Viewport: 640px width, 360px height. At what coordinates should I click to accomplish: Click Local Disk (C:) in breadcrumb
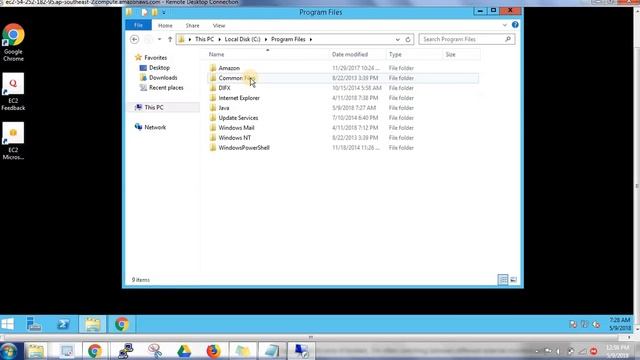[x=242, y=39]
